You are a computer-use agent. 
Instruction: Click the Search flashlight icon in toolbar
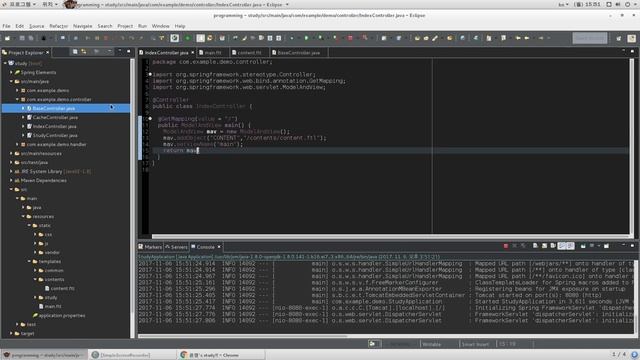pos(435,38)
